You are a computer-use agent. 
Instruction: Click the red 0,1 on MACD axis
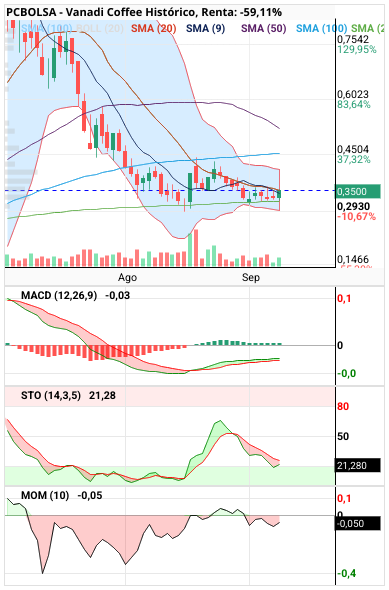pyautogui.click(x=344, y=299)
